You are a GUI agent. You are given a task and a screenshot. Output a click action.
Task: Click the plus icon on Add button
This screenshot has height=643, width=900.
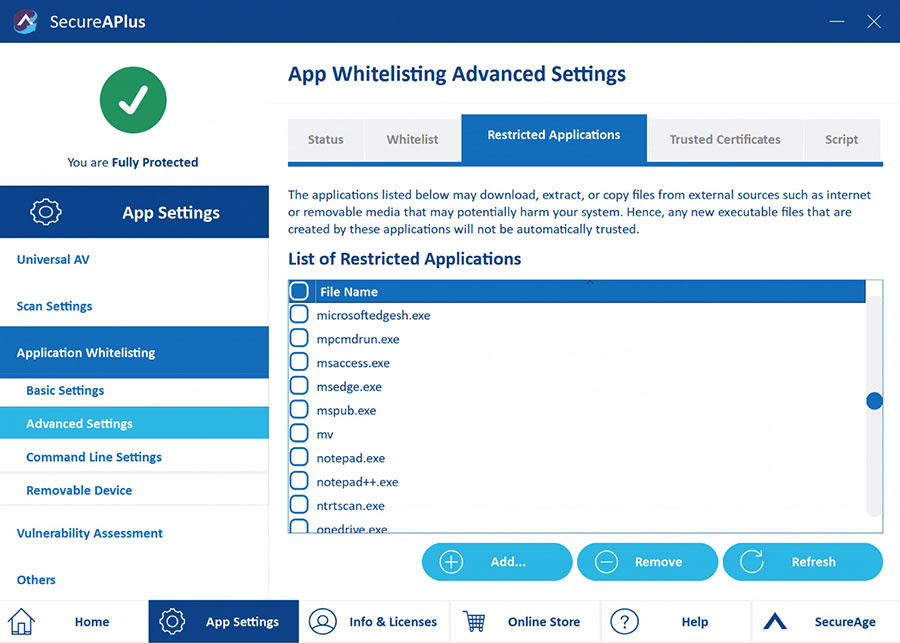[x=451, y=561]
